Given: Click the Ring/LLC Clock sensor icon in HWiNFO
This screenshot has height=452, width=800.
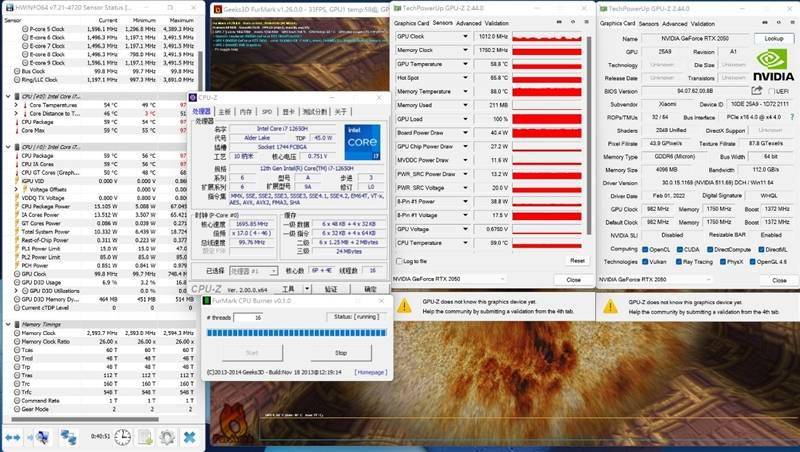Looking at the screenshot, I should (x=17, y=80).
